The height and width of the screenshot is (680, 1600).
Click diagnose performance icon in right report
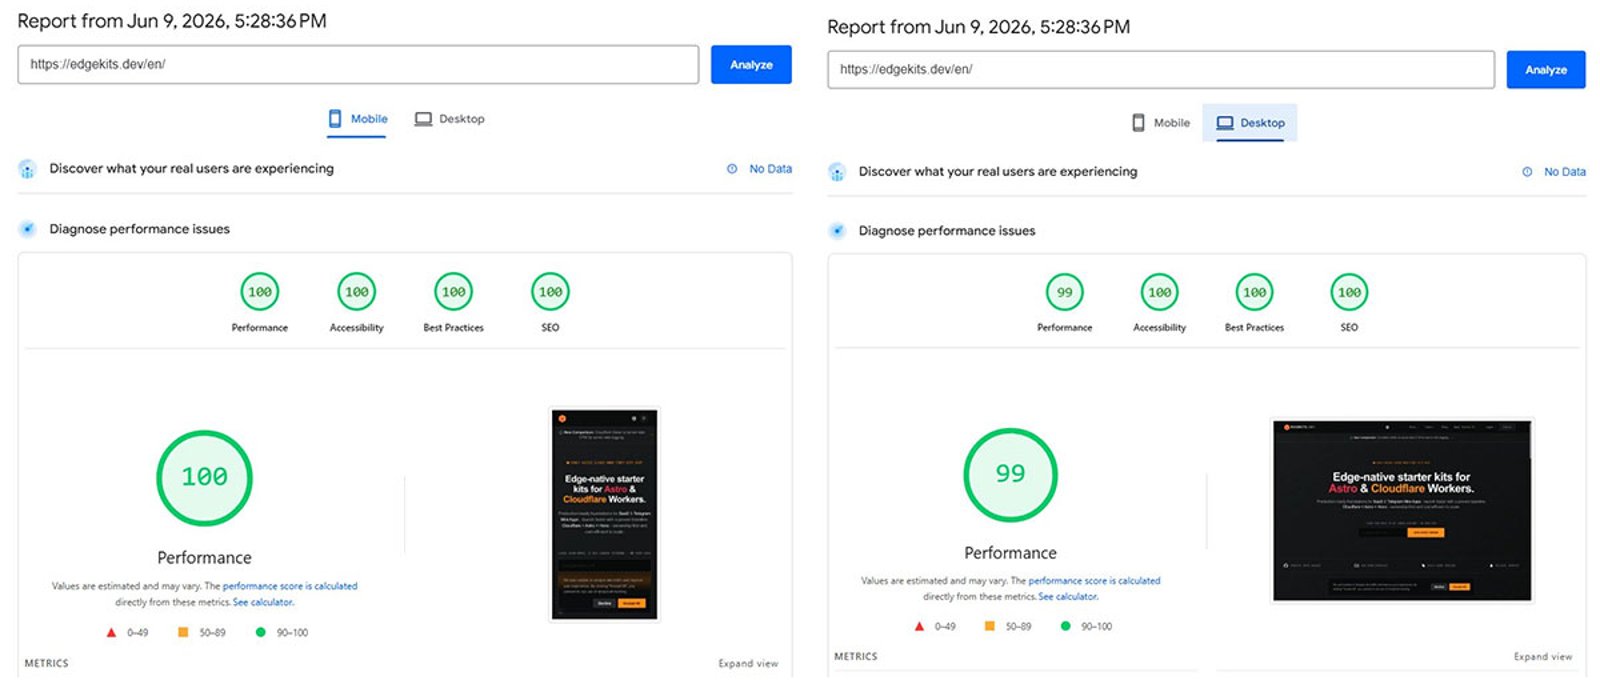tap(837, 231)
